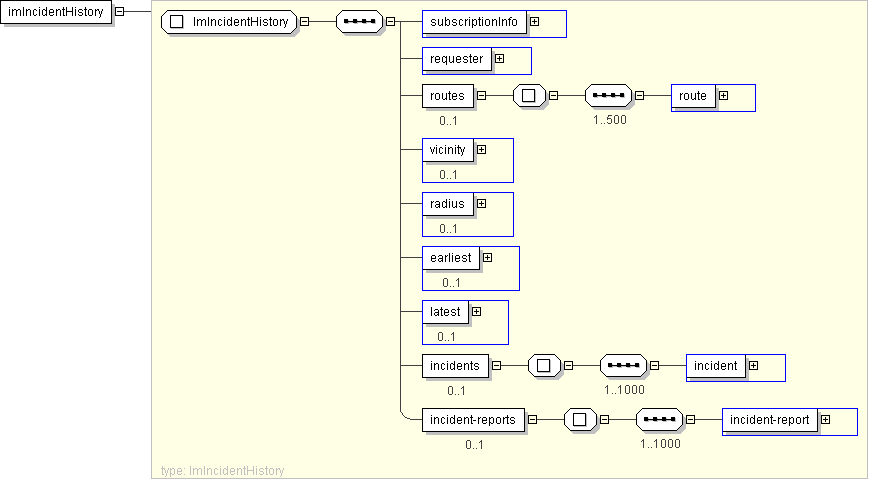Screen dimensions: 869x480
Task: Select the ImIncidentHistory complex type box
Action: click(230, 22)
